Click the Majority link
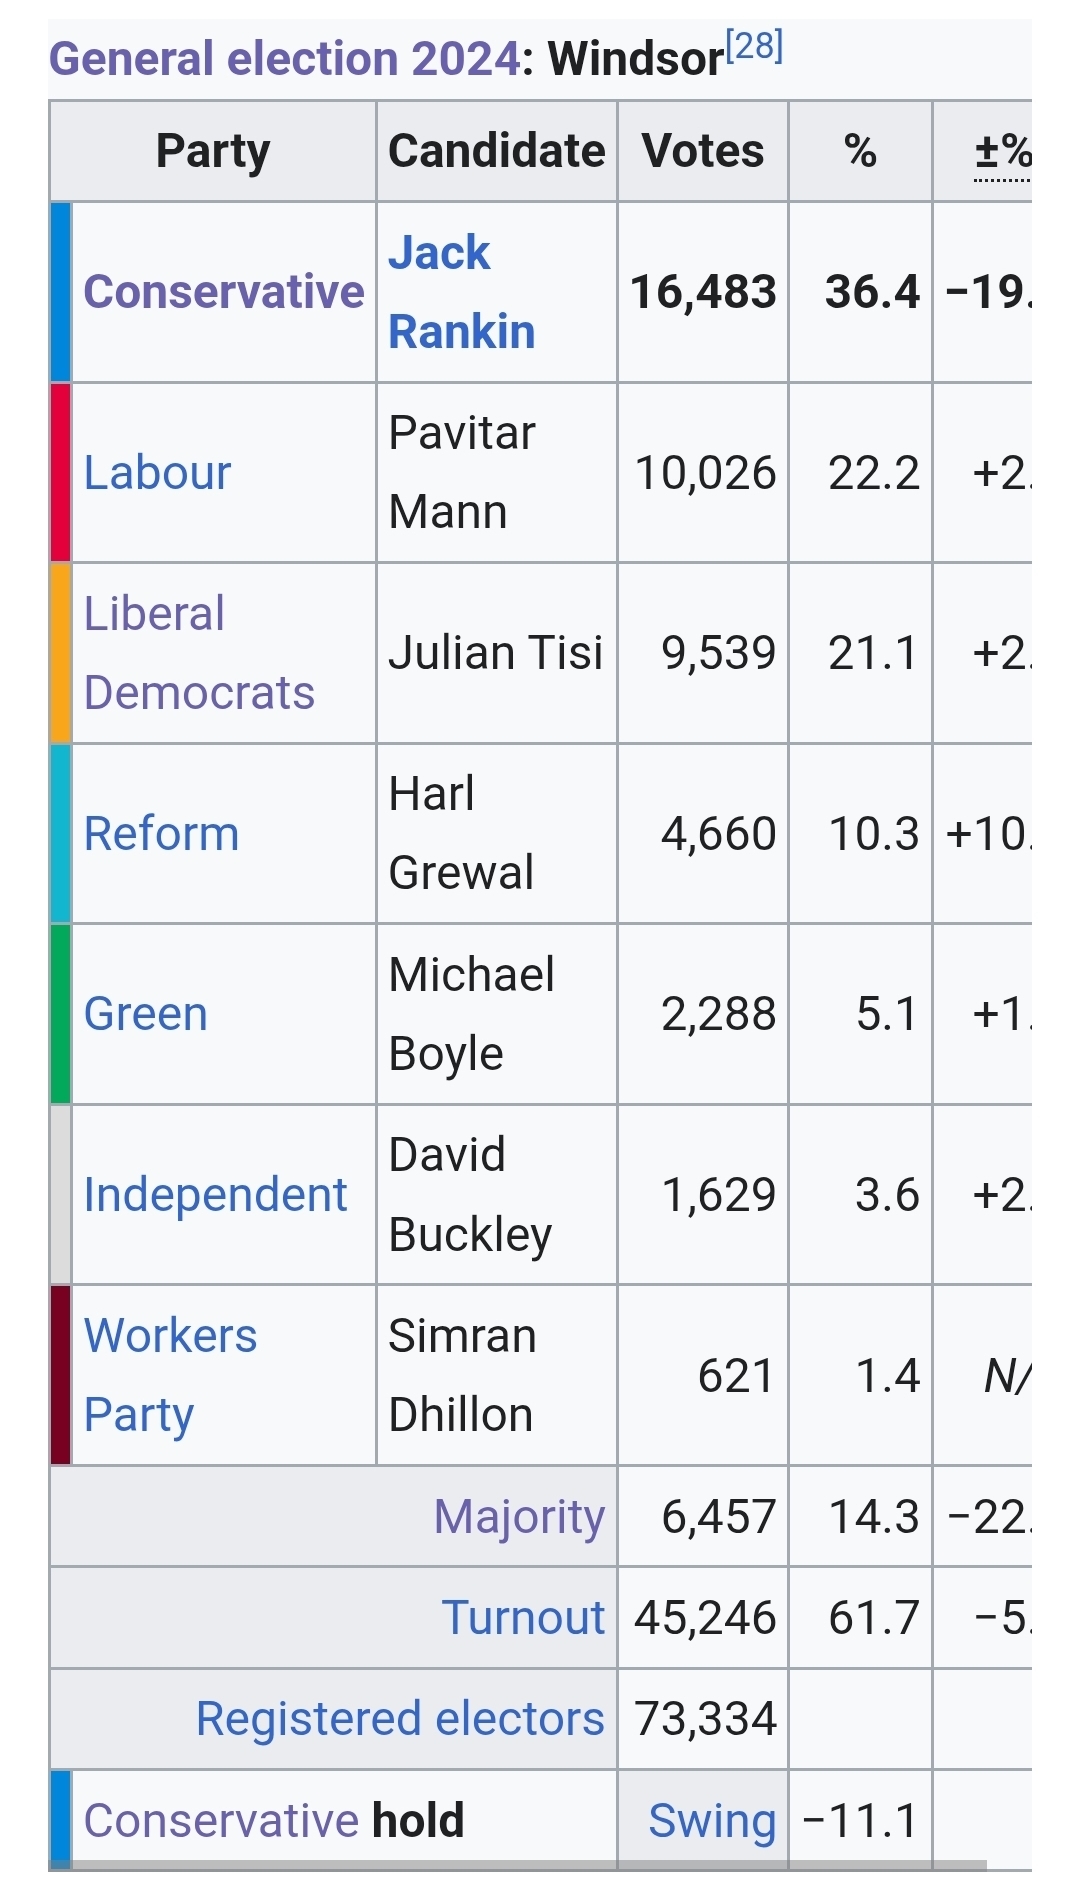The width and height of the screenshot is (1080, 1891). (x=519, y=1517)
